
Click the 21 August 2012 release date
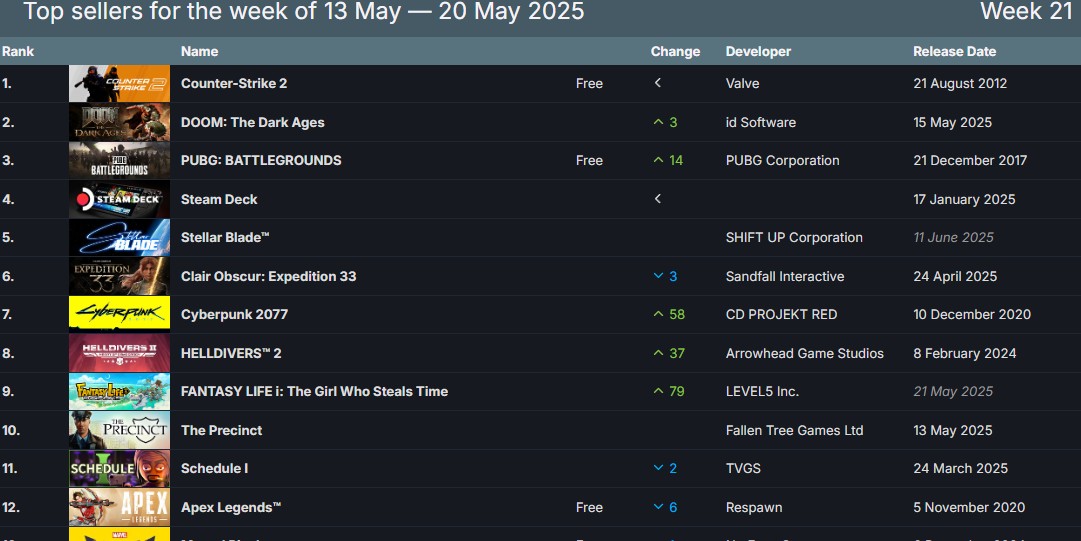(x=960, y=83)
